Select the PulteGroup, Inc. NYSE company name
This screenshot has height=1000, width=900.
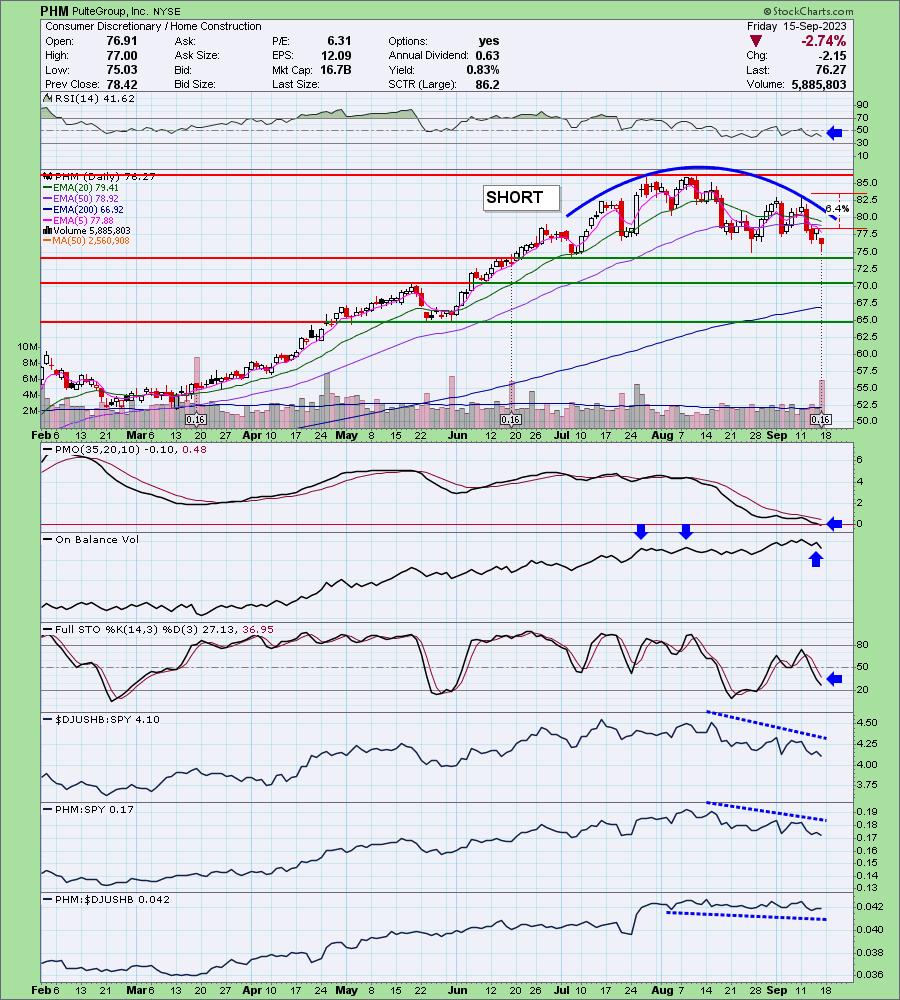126,11
